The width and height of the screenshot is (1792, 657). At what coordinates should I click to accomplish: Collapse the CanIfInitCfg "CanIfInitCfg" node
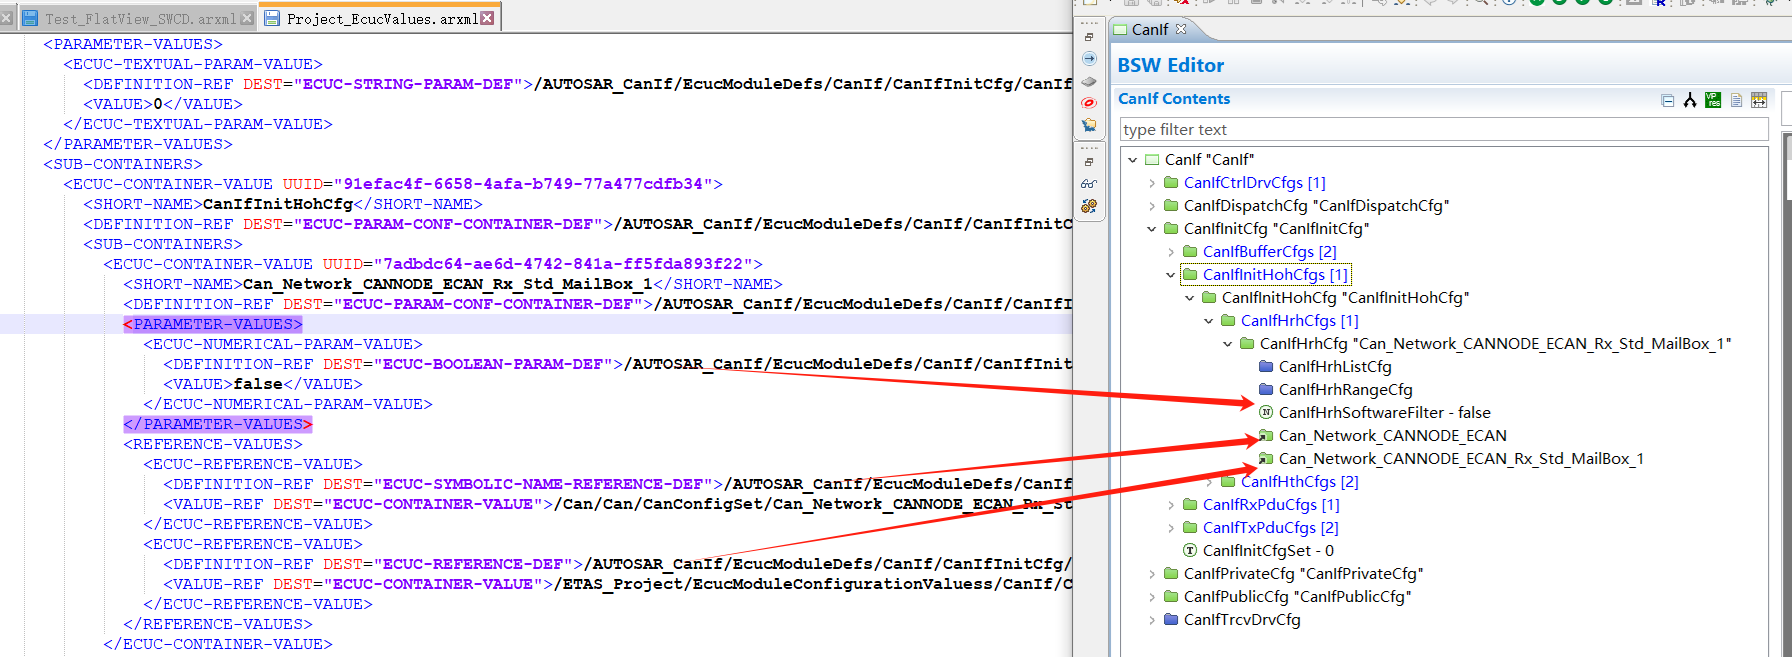tap(1152, 228)
